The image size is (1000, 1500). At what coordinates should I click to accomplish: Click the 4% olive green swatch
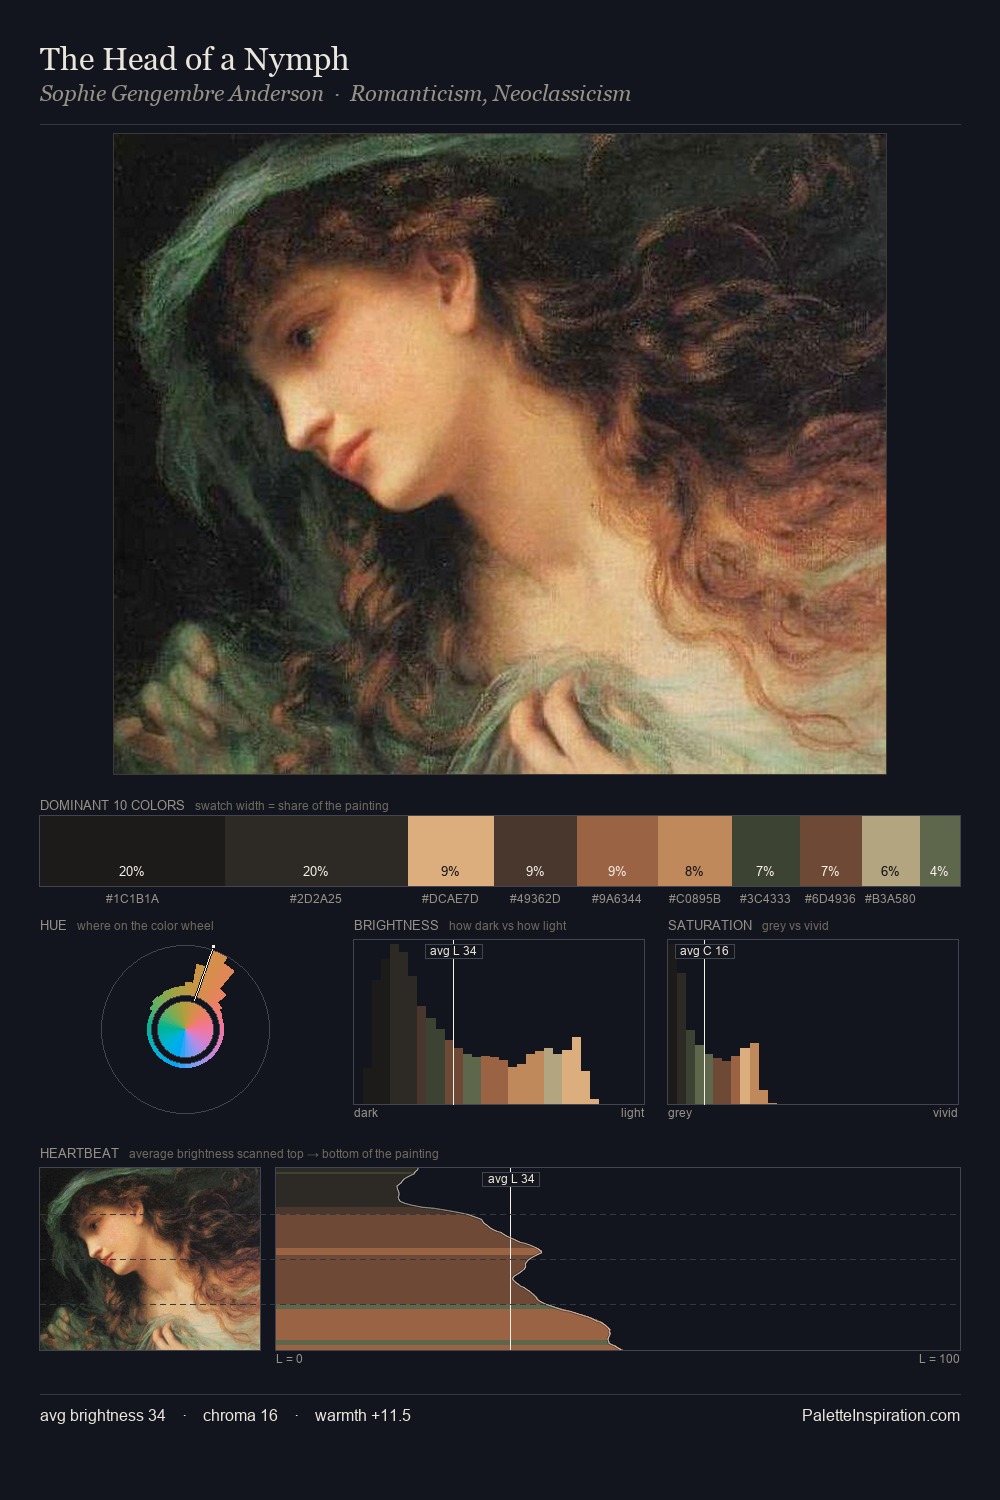(x=939, y=851)
